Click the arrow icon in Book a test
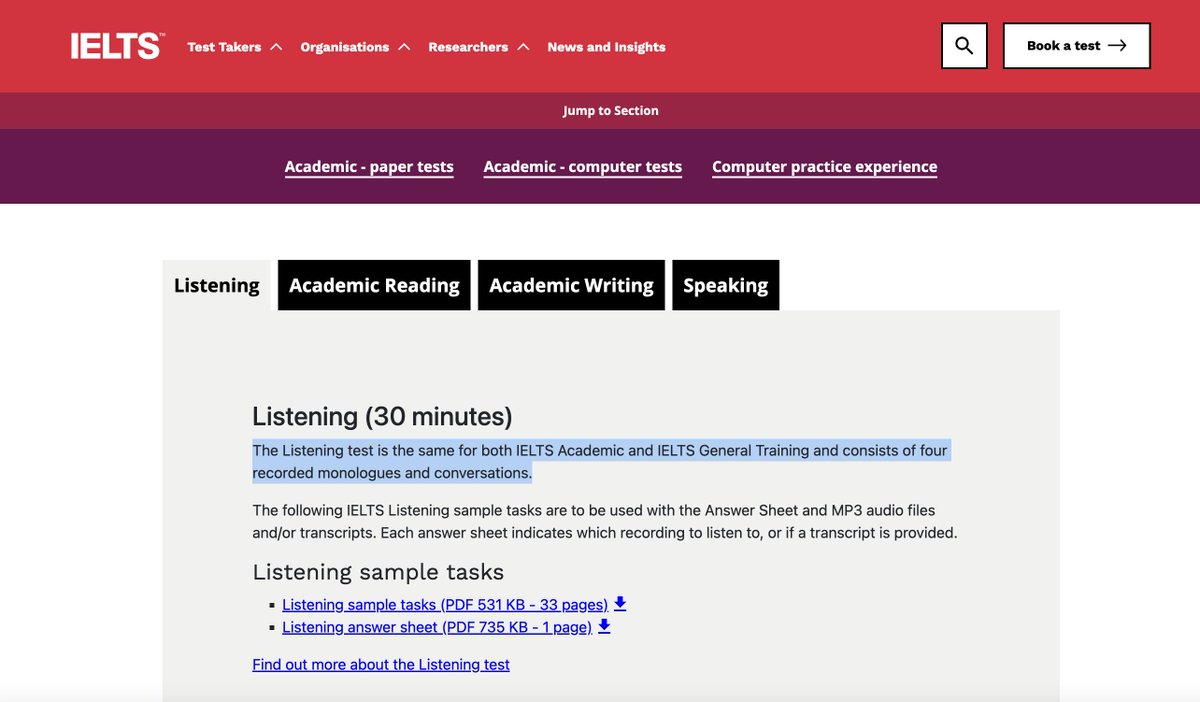 click(x=1117, y=46)
